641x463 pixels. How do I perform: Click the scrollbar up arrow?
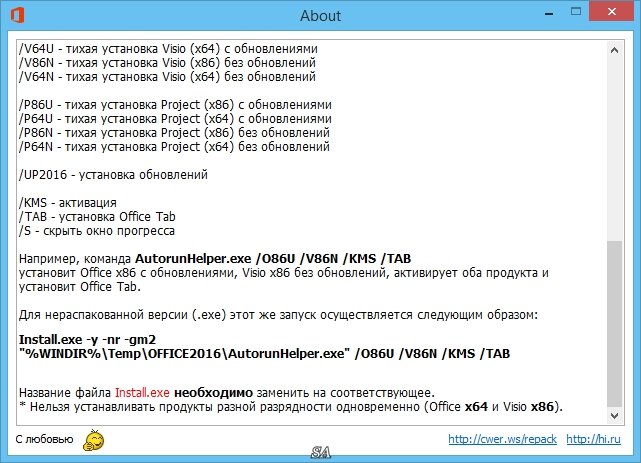614,50
